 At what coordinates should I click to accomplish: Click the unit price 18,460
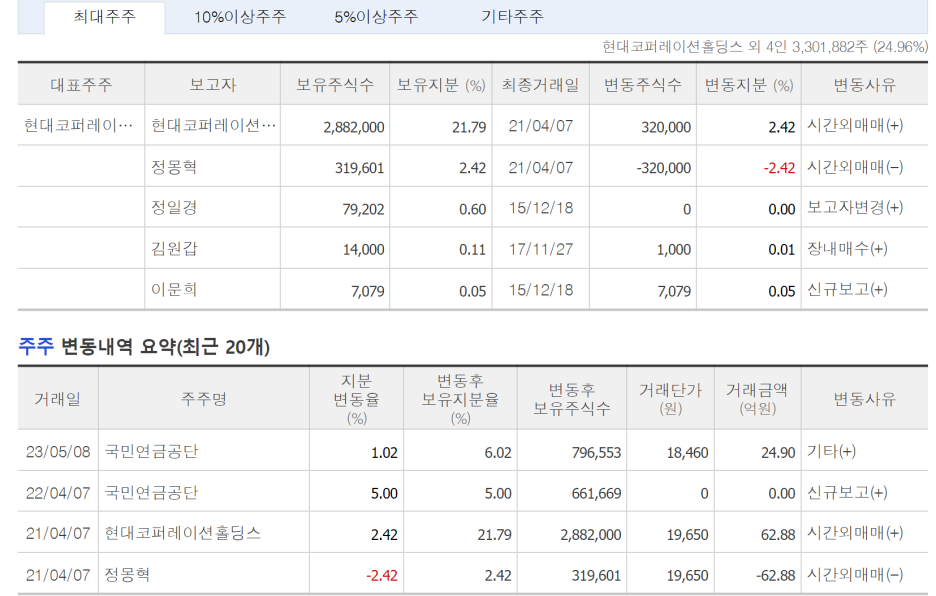[x=688, y=453]
